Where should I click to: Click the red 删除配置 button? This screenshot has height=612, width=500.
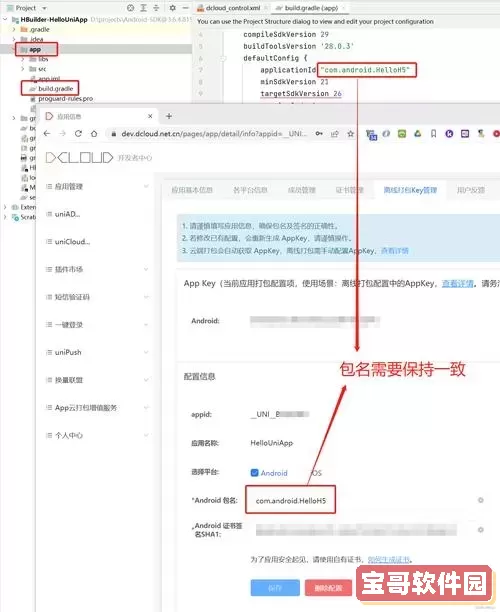[328, 587]
